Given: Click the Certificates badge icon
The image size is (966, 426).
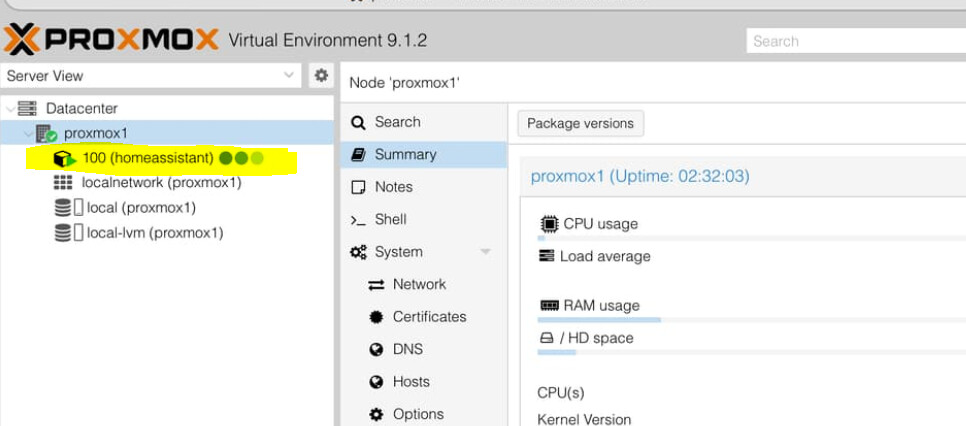Looking at the screenshot, I should (x=376, y=317).
